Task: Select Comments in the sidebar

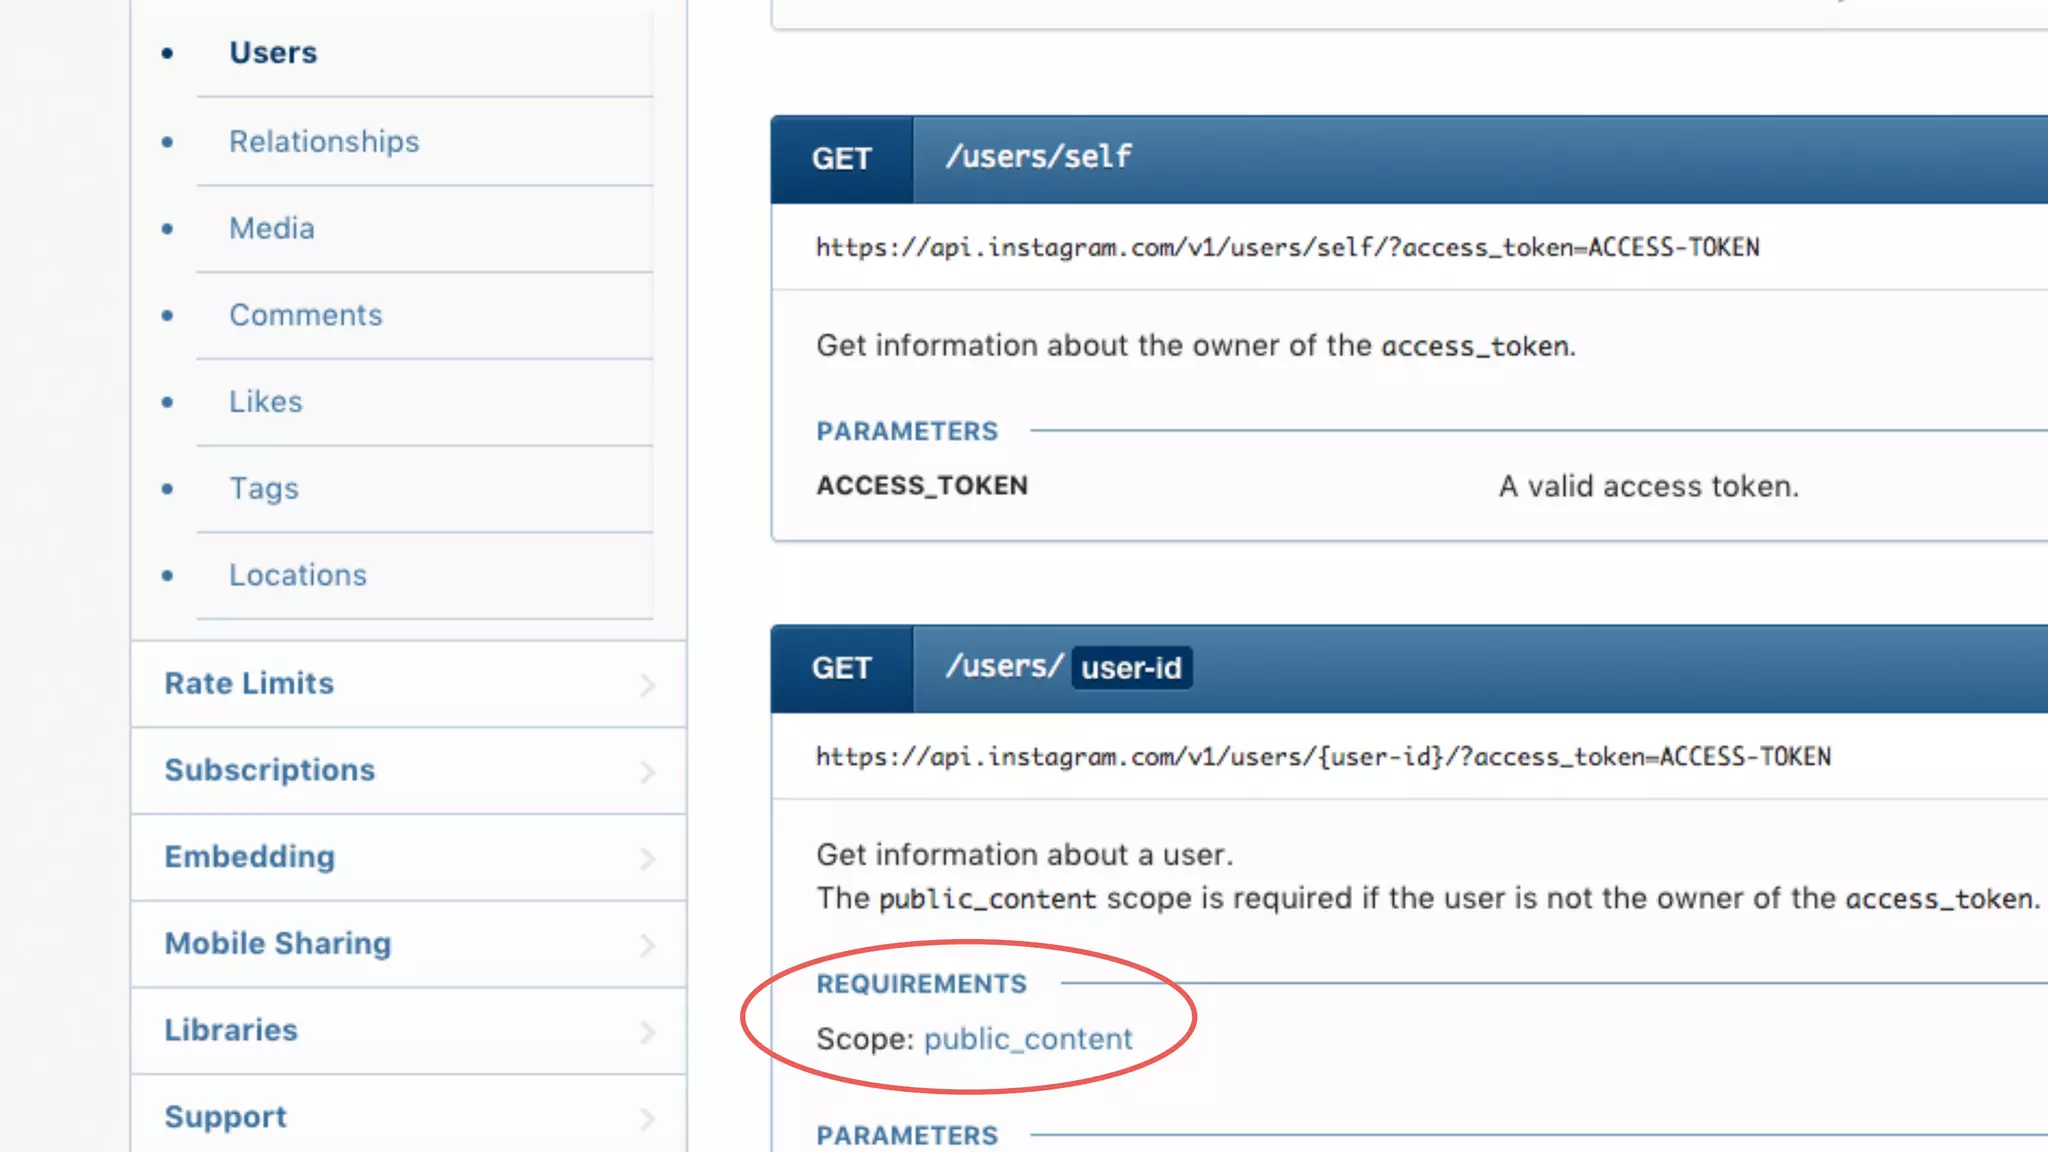Action: click(305, 316)
